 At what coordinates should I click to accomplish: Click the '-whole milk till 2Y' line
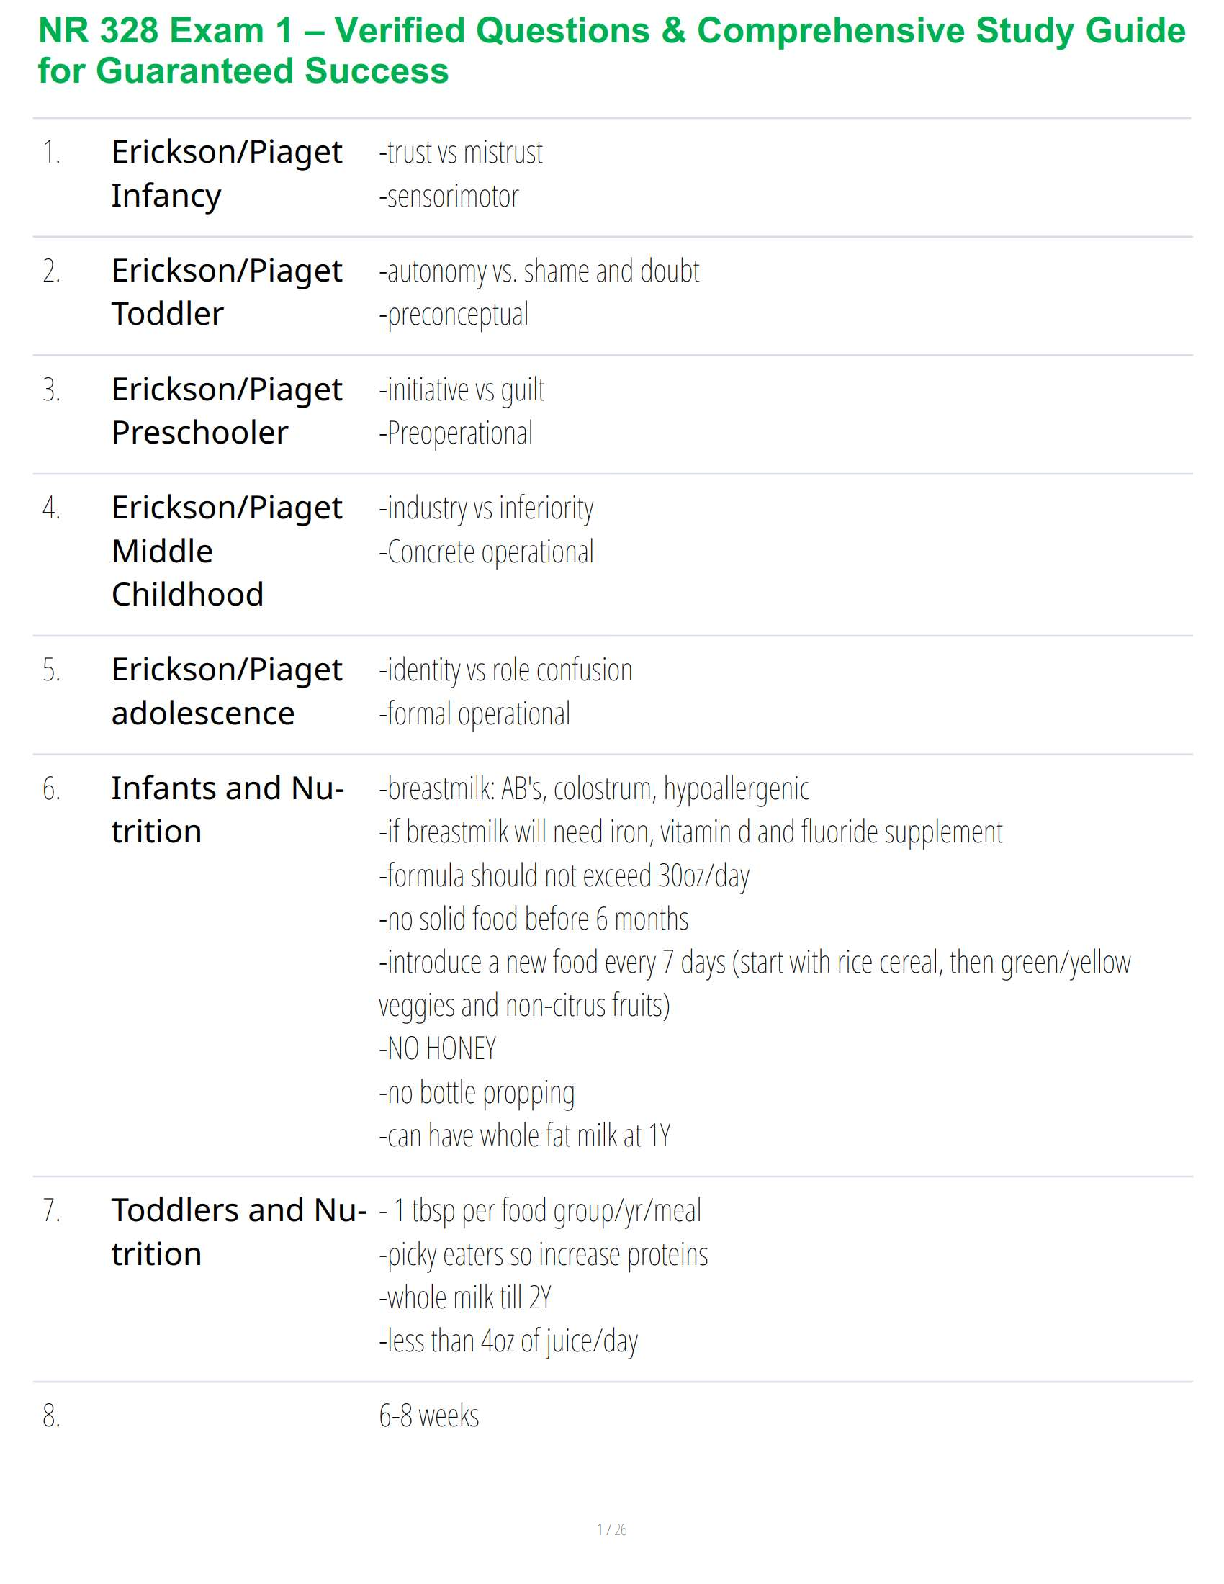coord(465,1298)
